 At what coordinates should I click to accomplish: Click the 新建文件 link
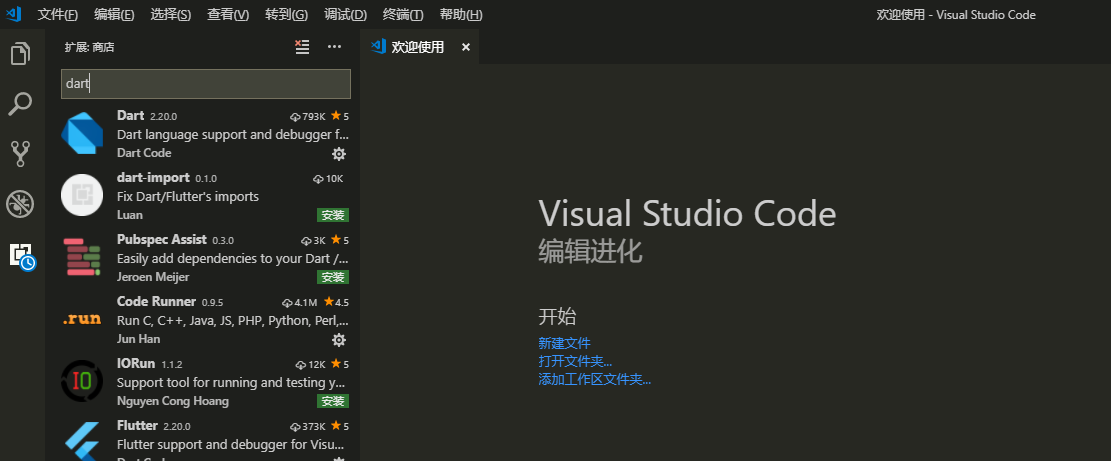coord(564,343)
